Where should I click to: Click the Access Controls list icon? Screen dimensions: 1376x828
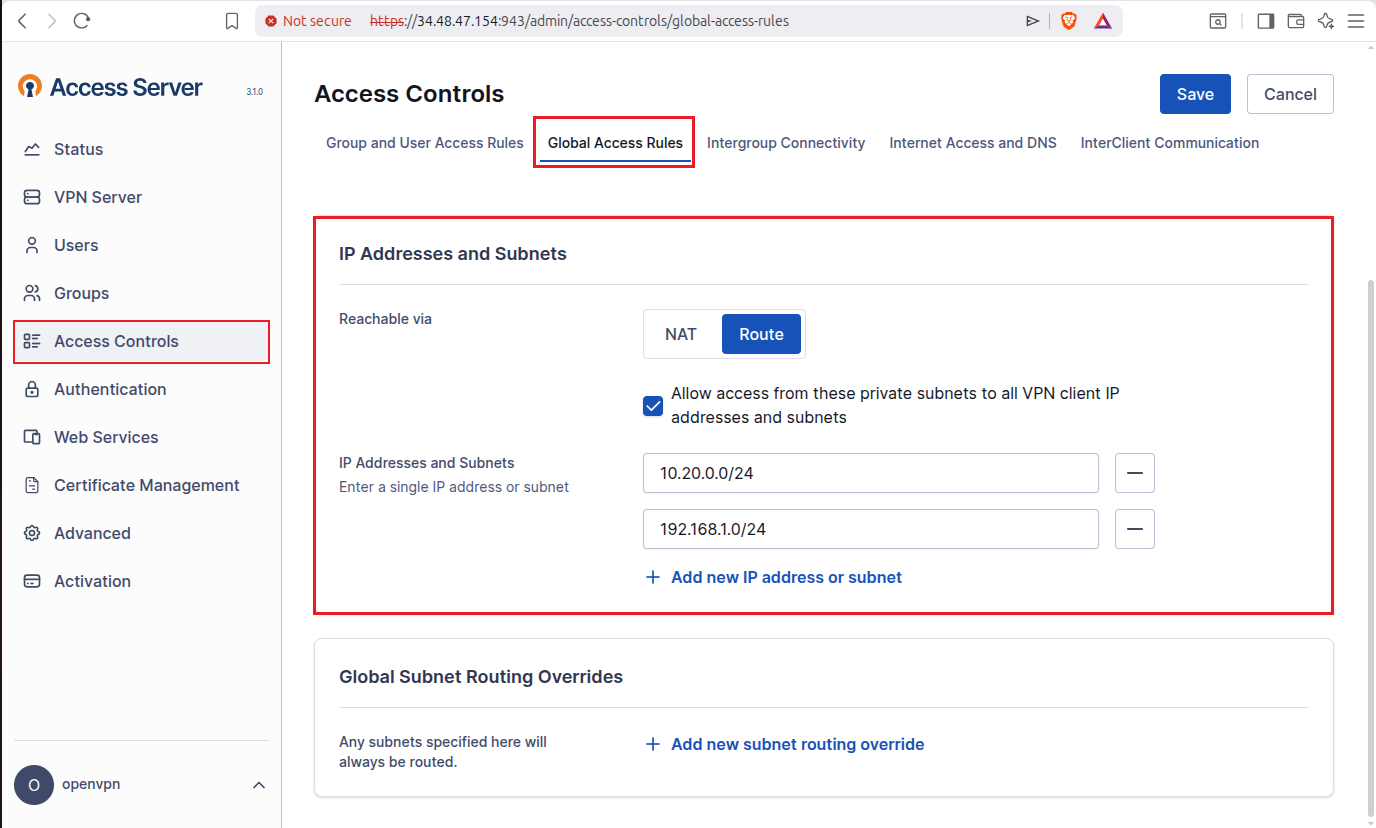32,341
